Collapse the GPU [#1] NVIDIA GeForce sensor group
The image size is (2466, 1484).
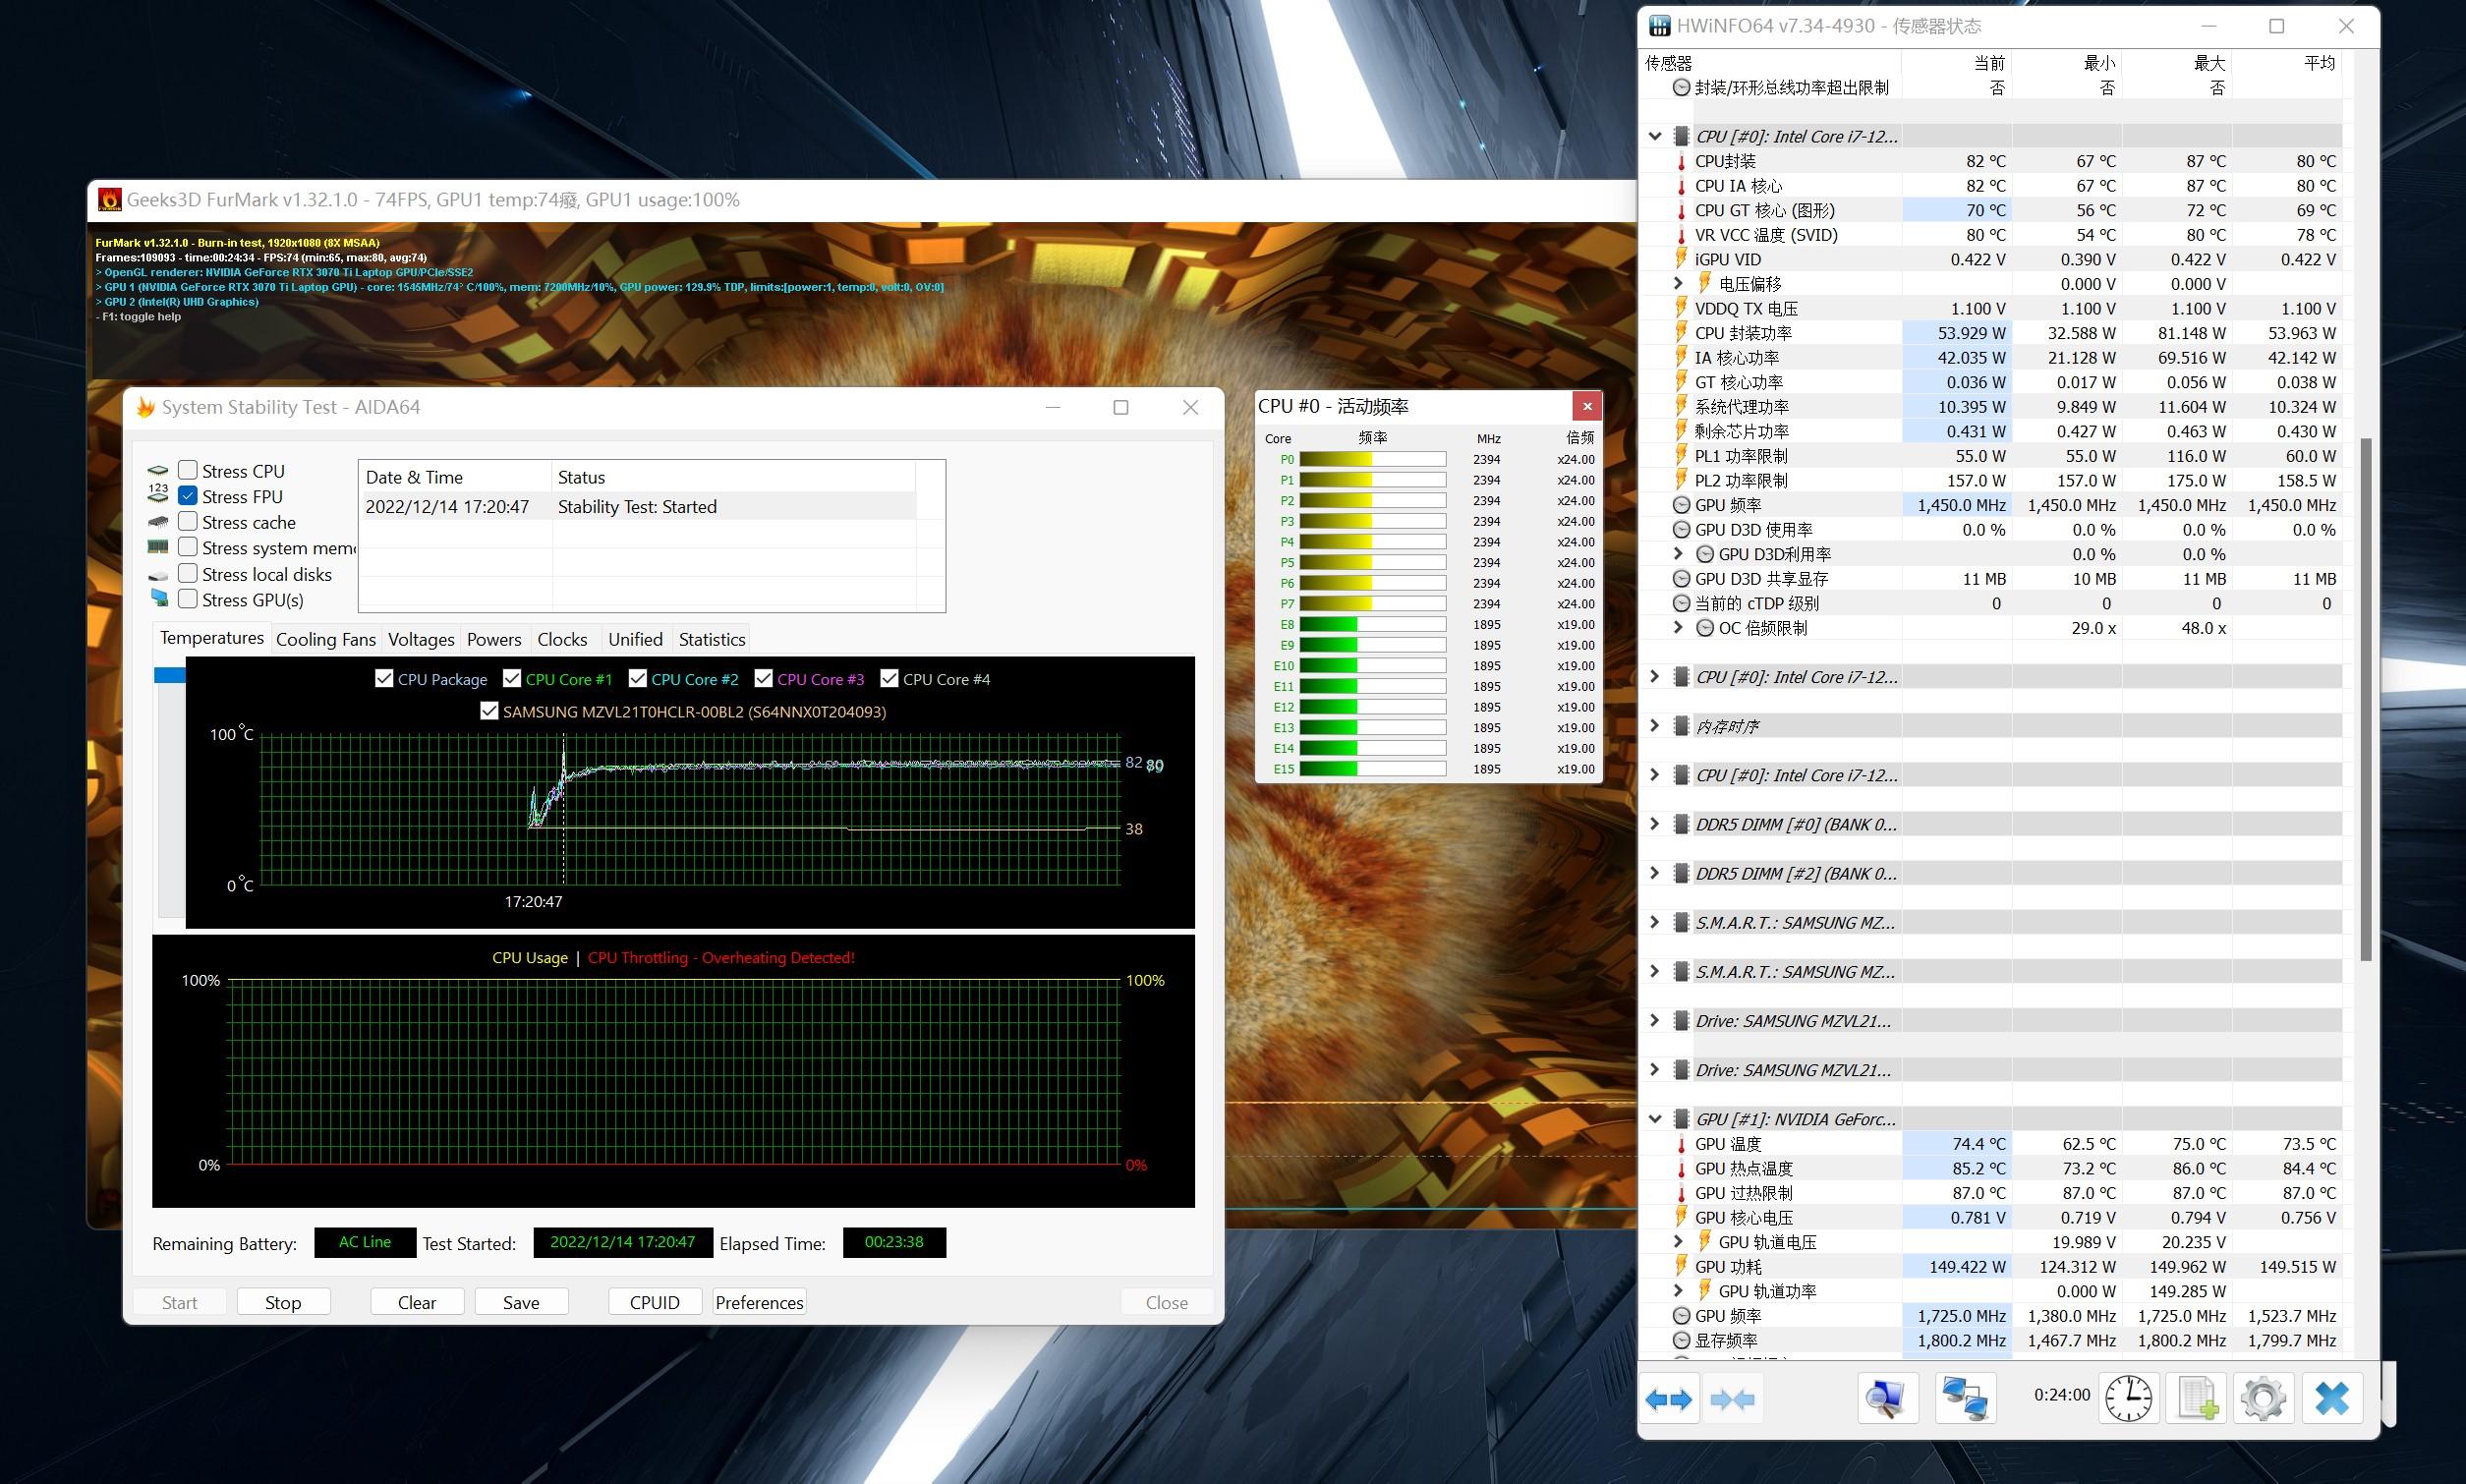pos(1655,1119)
